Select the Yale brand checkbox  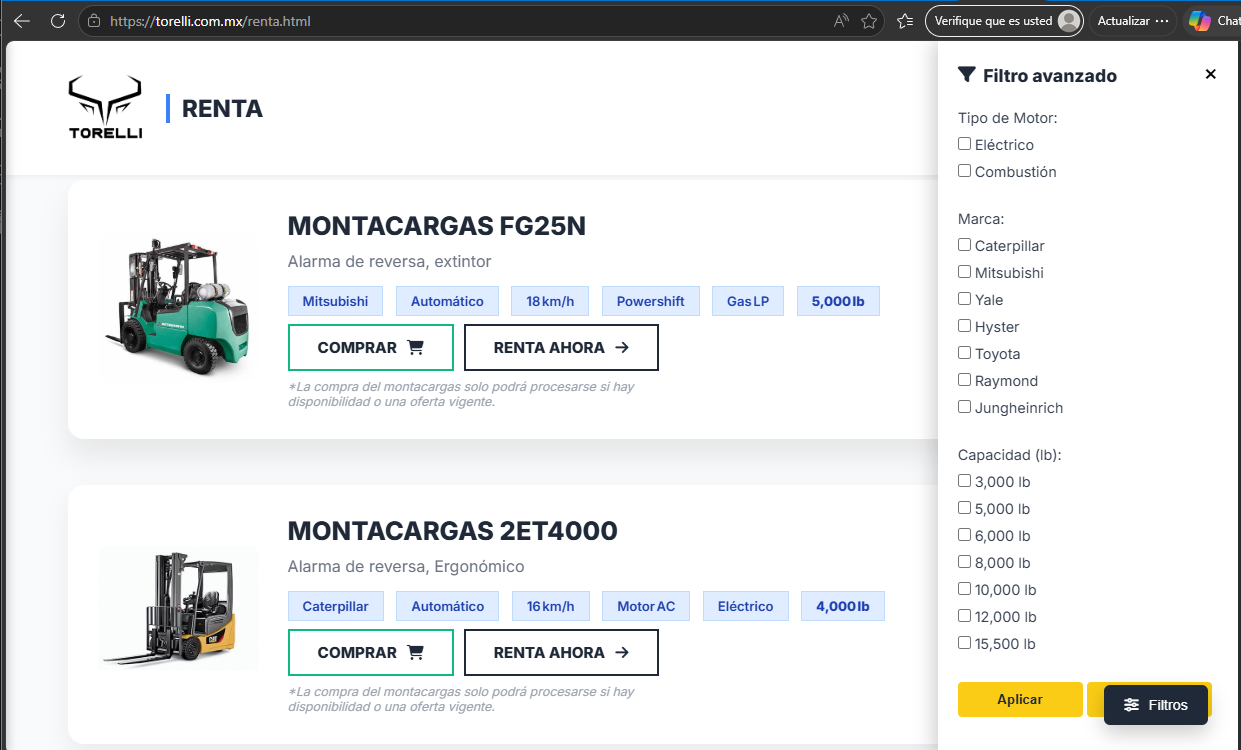(964, 299)
